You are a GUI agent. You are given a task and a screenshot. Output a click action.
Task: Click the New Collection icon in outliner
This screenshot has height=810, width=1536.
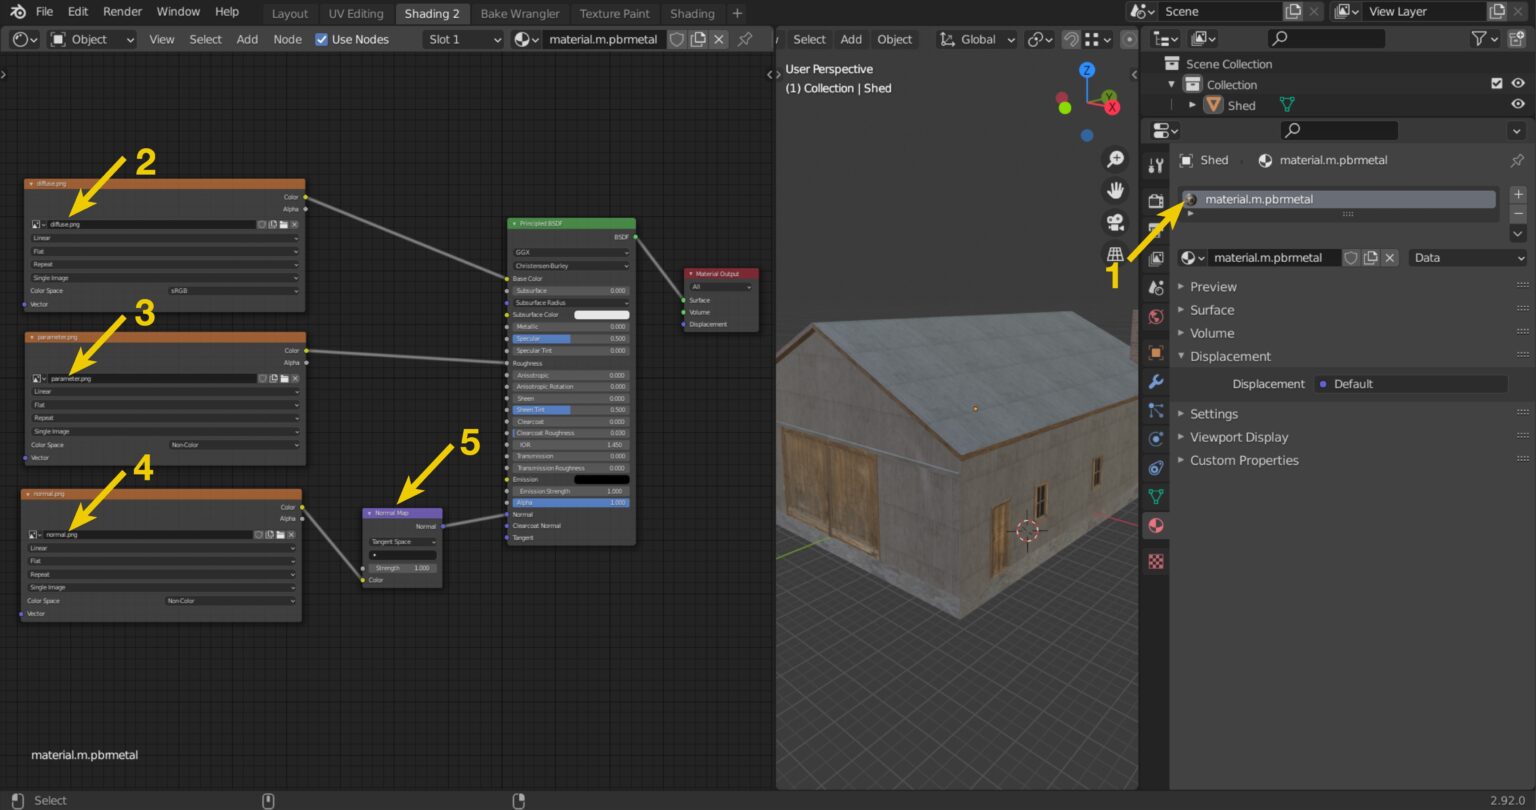(1518, 39)
